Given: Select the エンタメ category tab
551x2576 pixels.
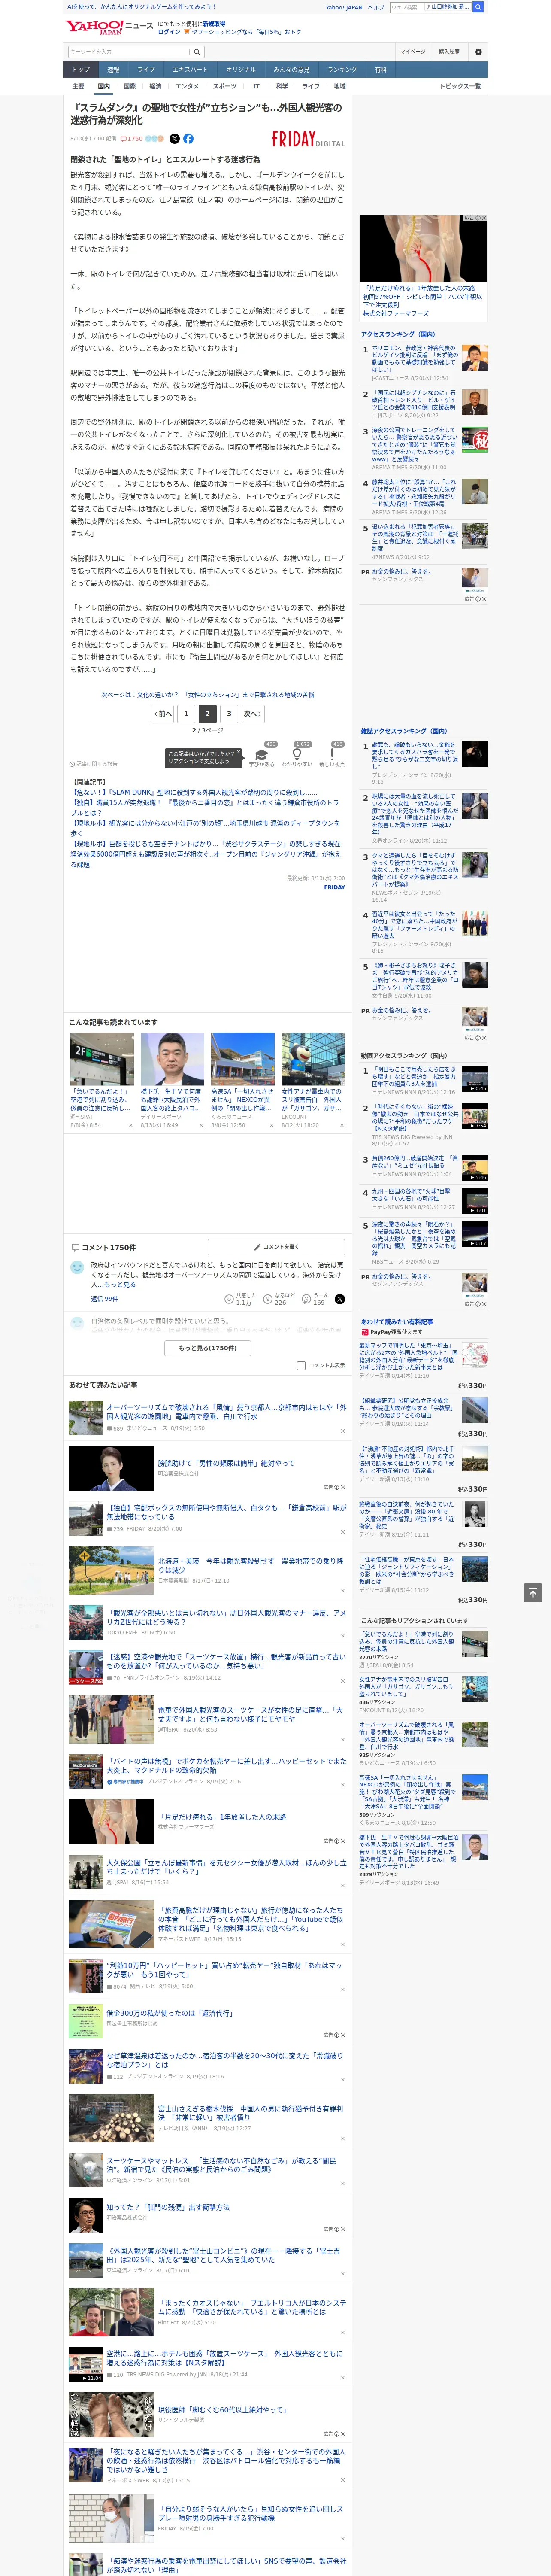Looking at the screenshot, I should point(187,87).
